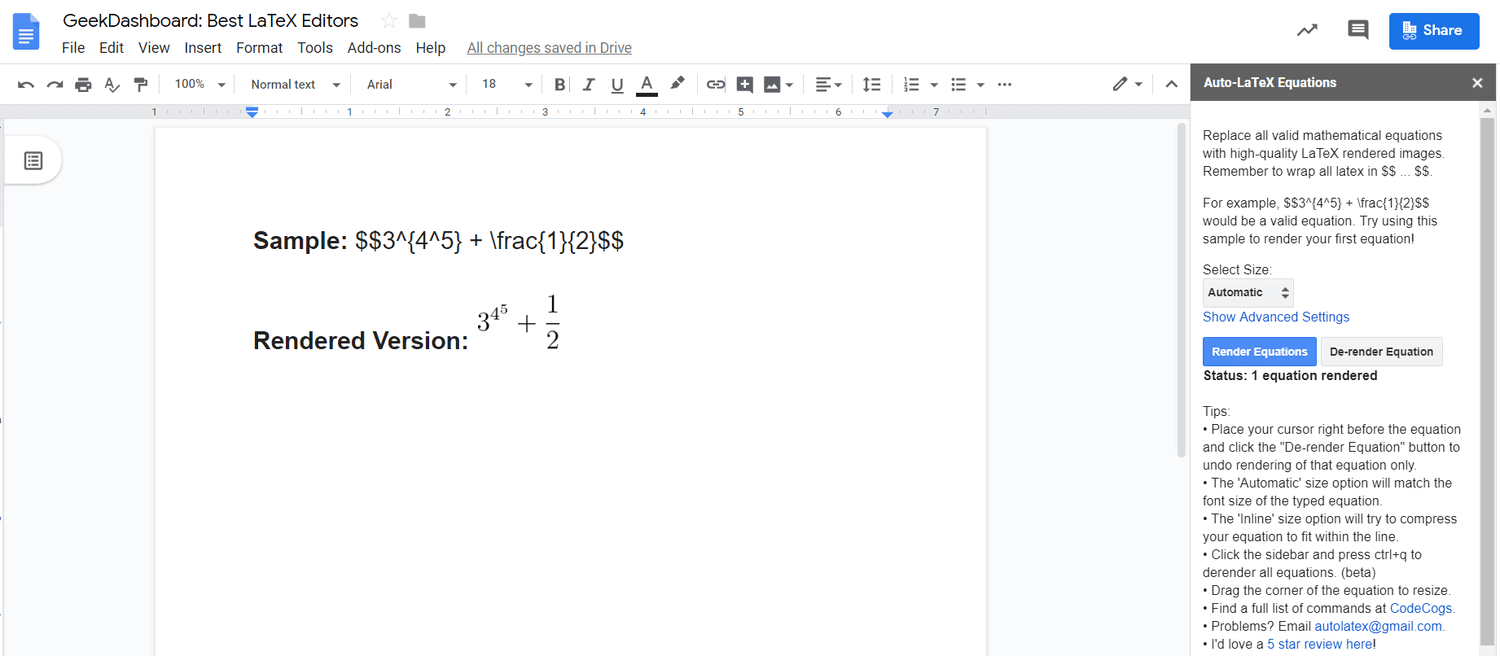Click the 'Rendered Version:' text

point(361,341)
